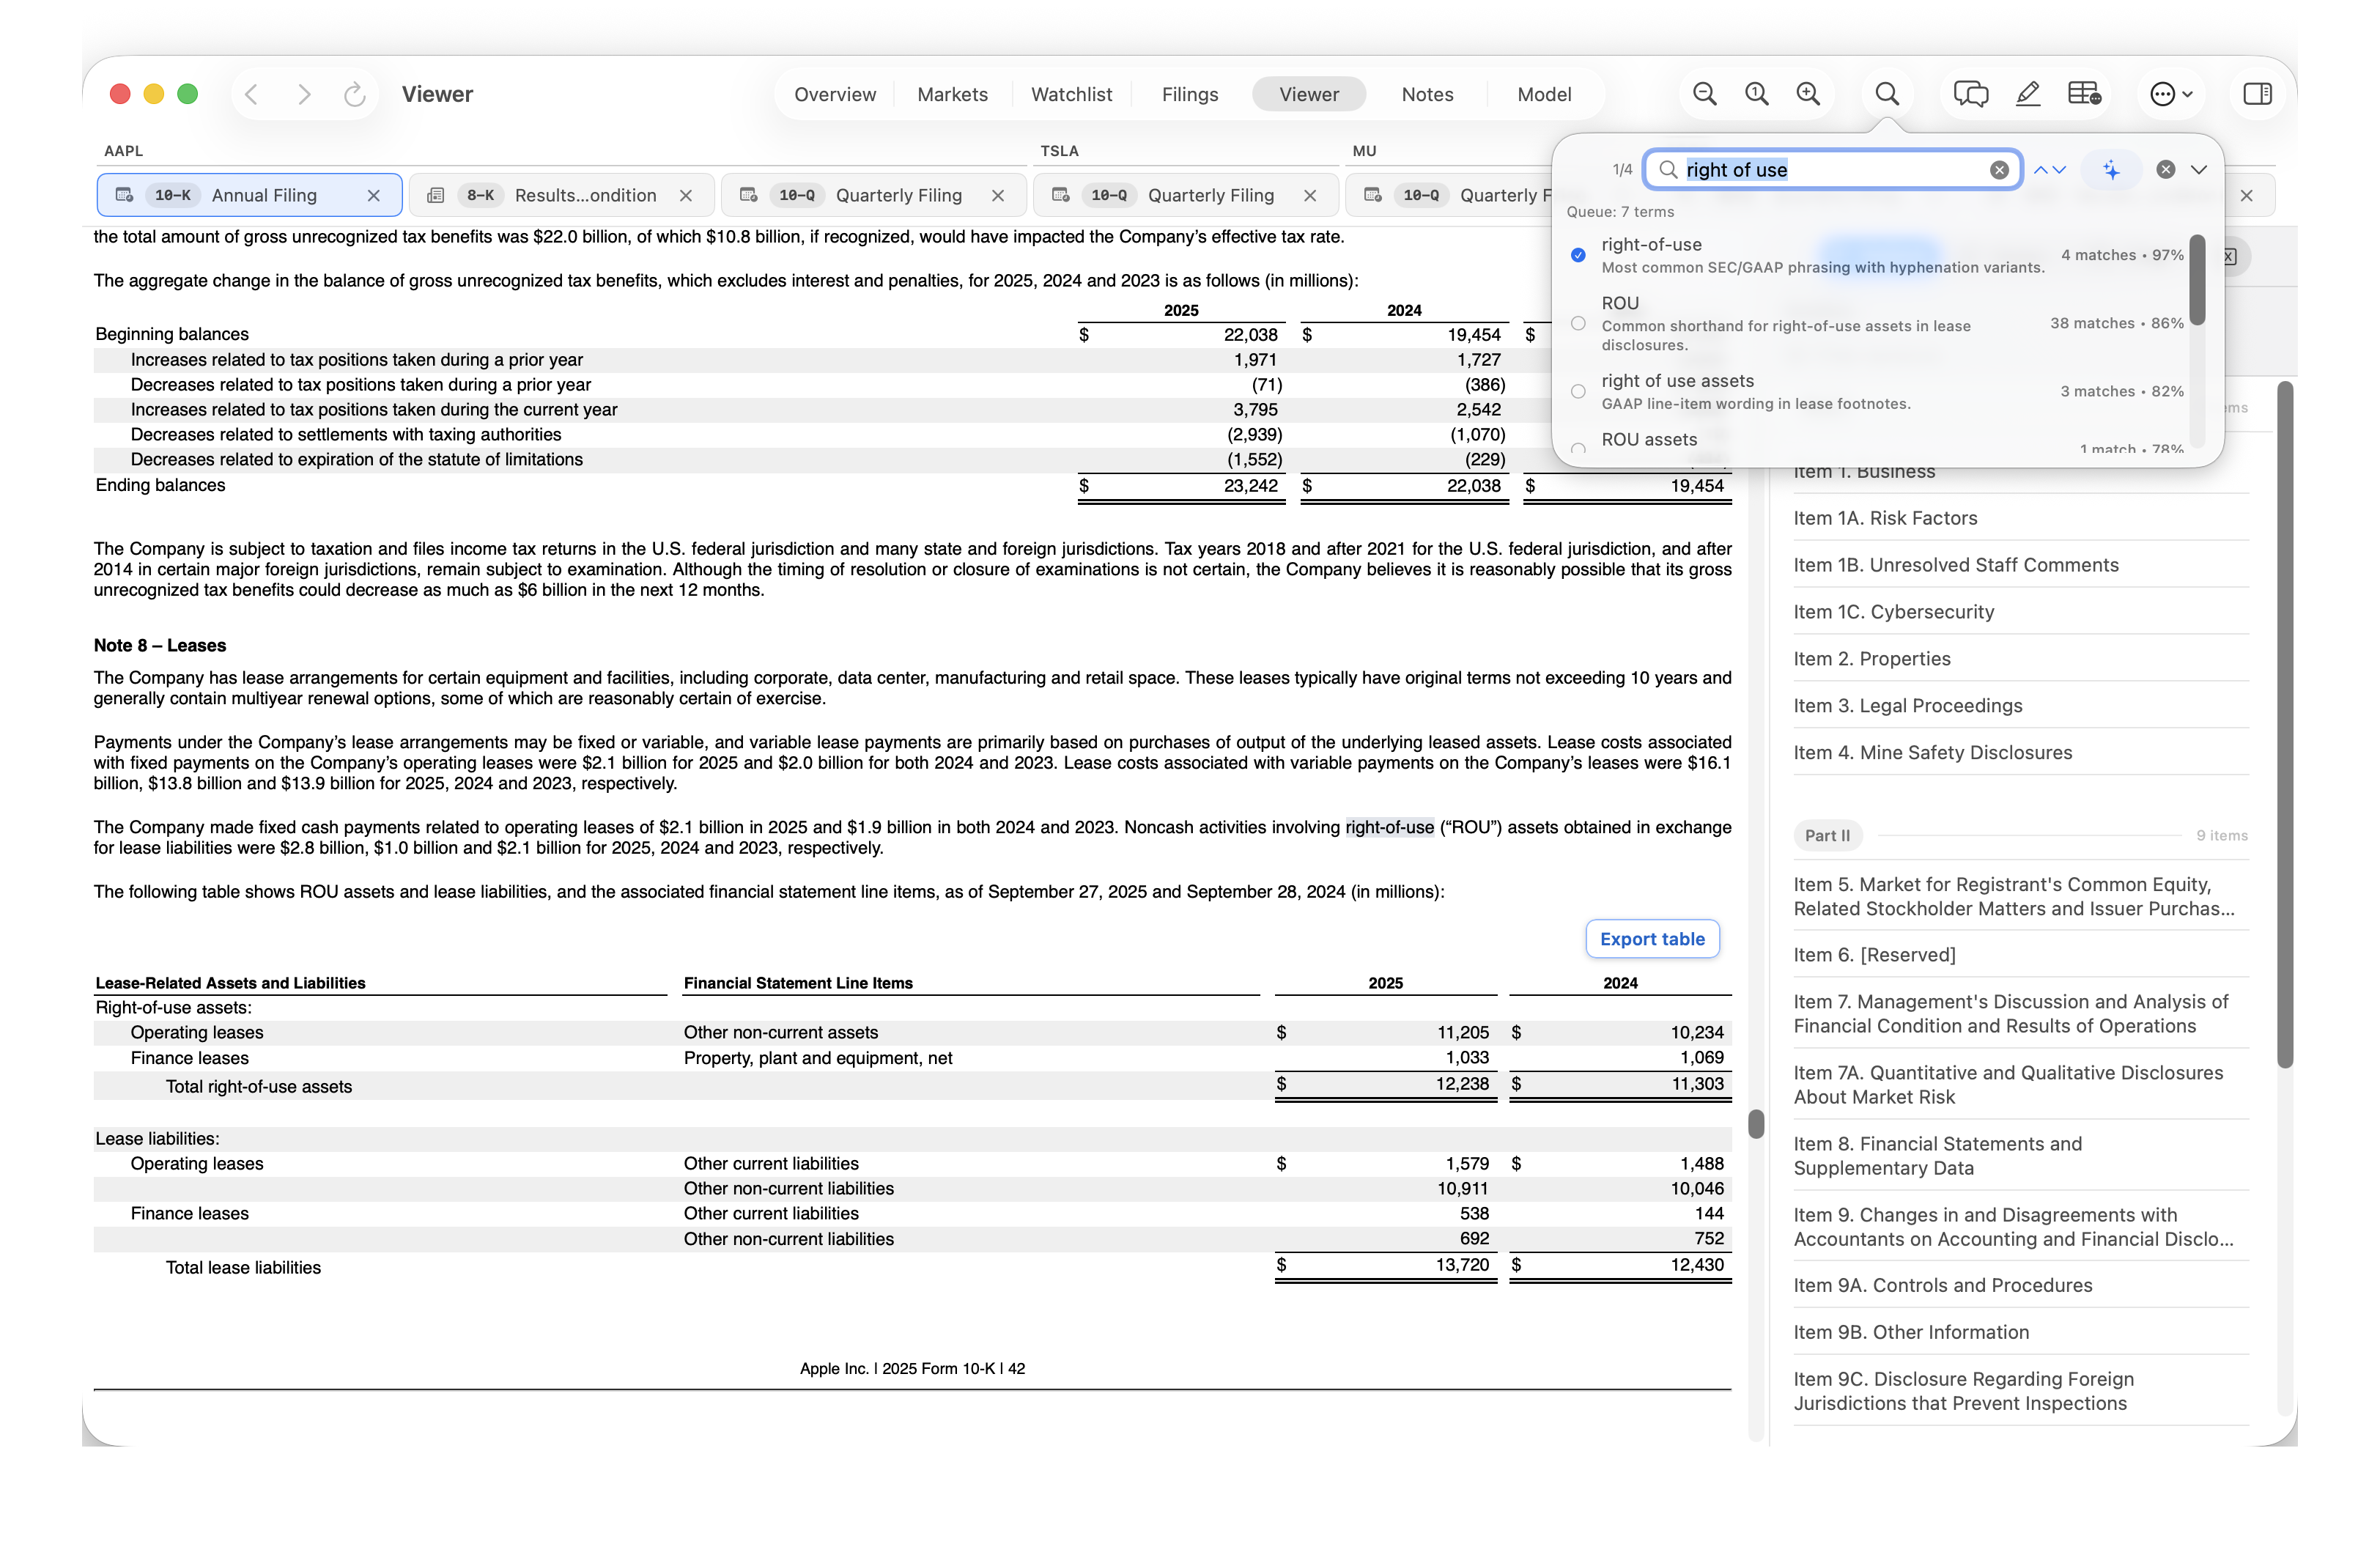Switch to the Markets tab

(x=952, y=94)
